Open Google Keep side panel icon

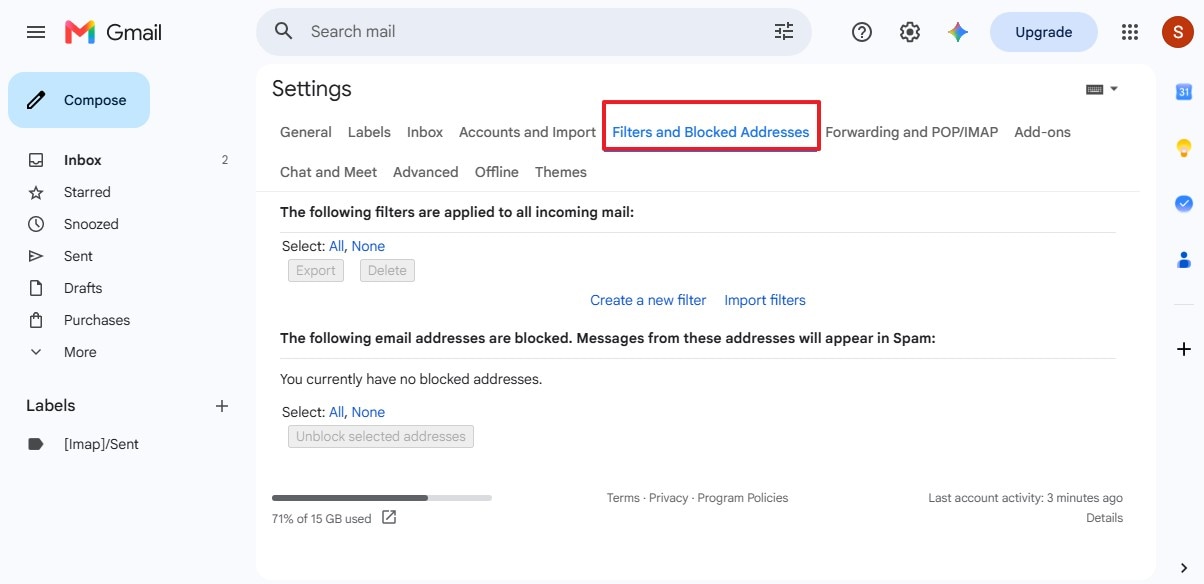click(1184, 148)
